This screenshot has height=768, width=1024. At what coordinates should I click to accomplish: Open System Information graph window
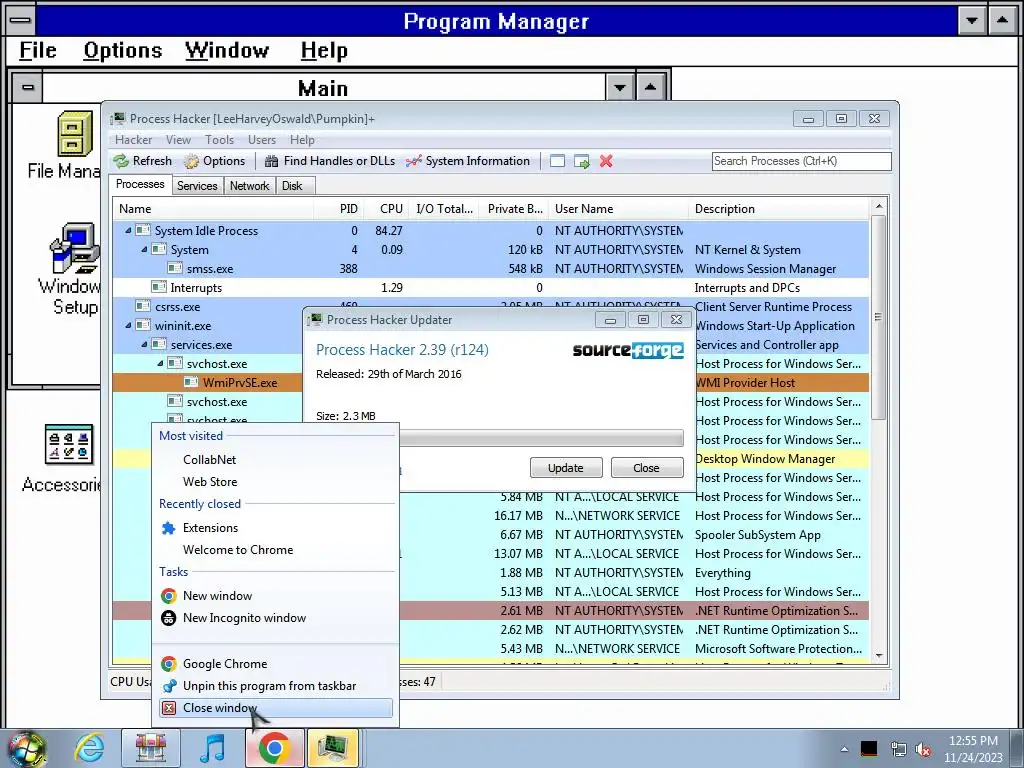[468, 161]
